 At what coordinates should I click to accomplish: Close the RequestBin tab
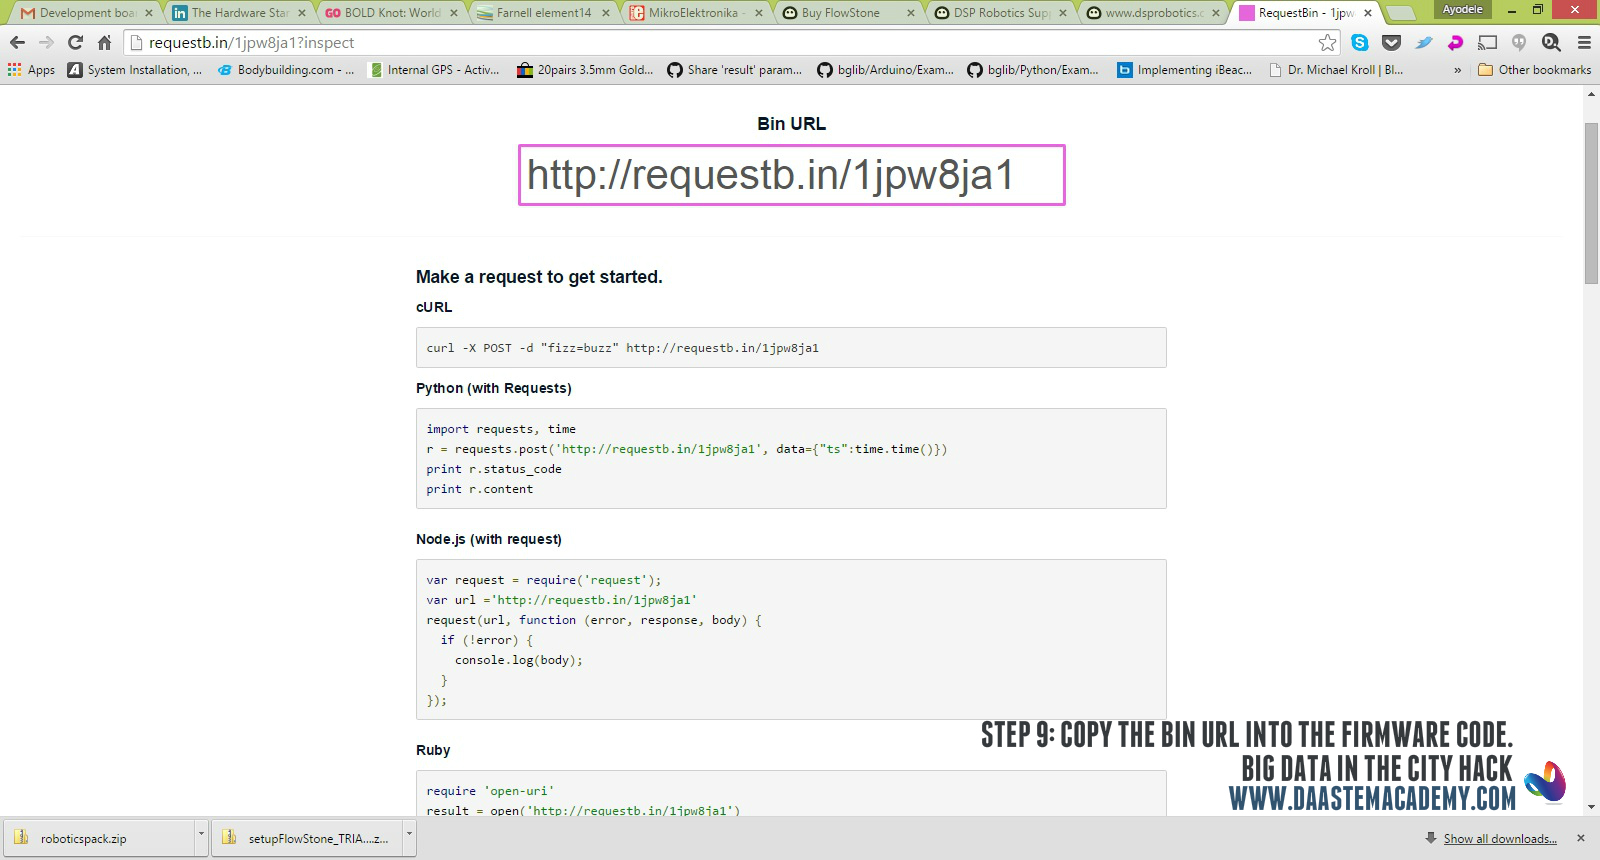tap(1368, 13)
